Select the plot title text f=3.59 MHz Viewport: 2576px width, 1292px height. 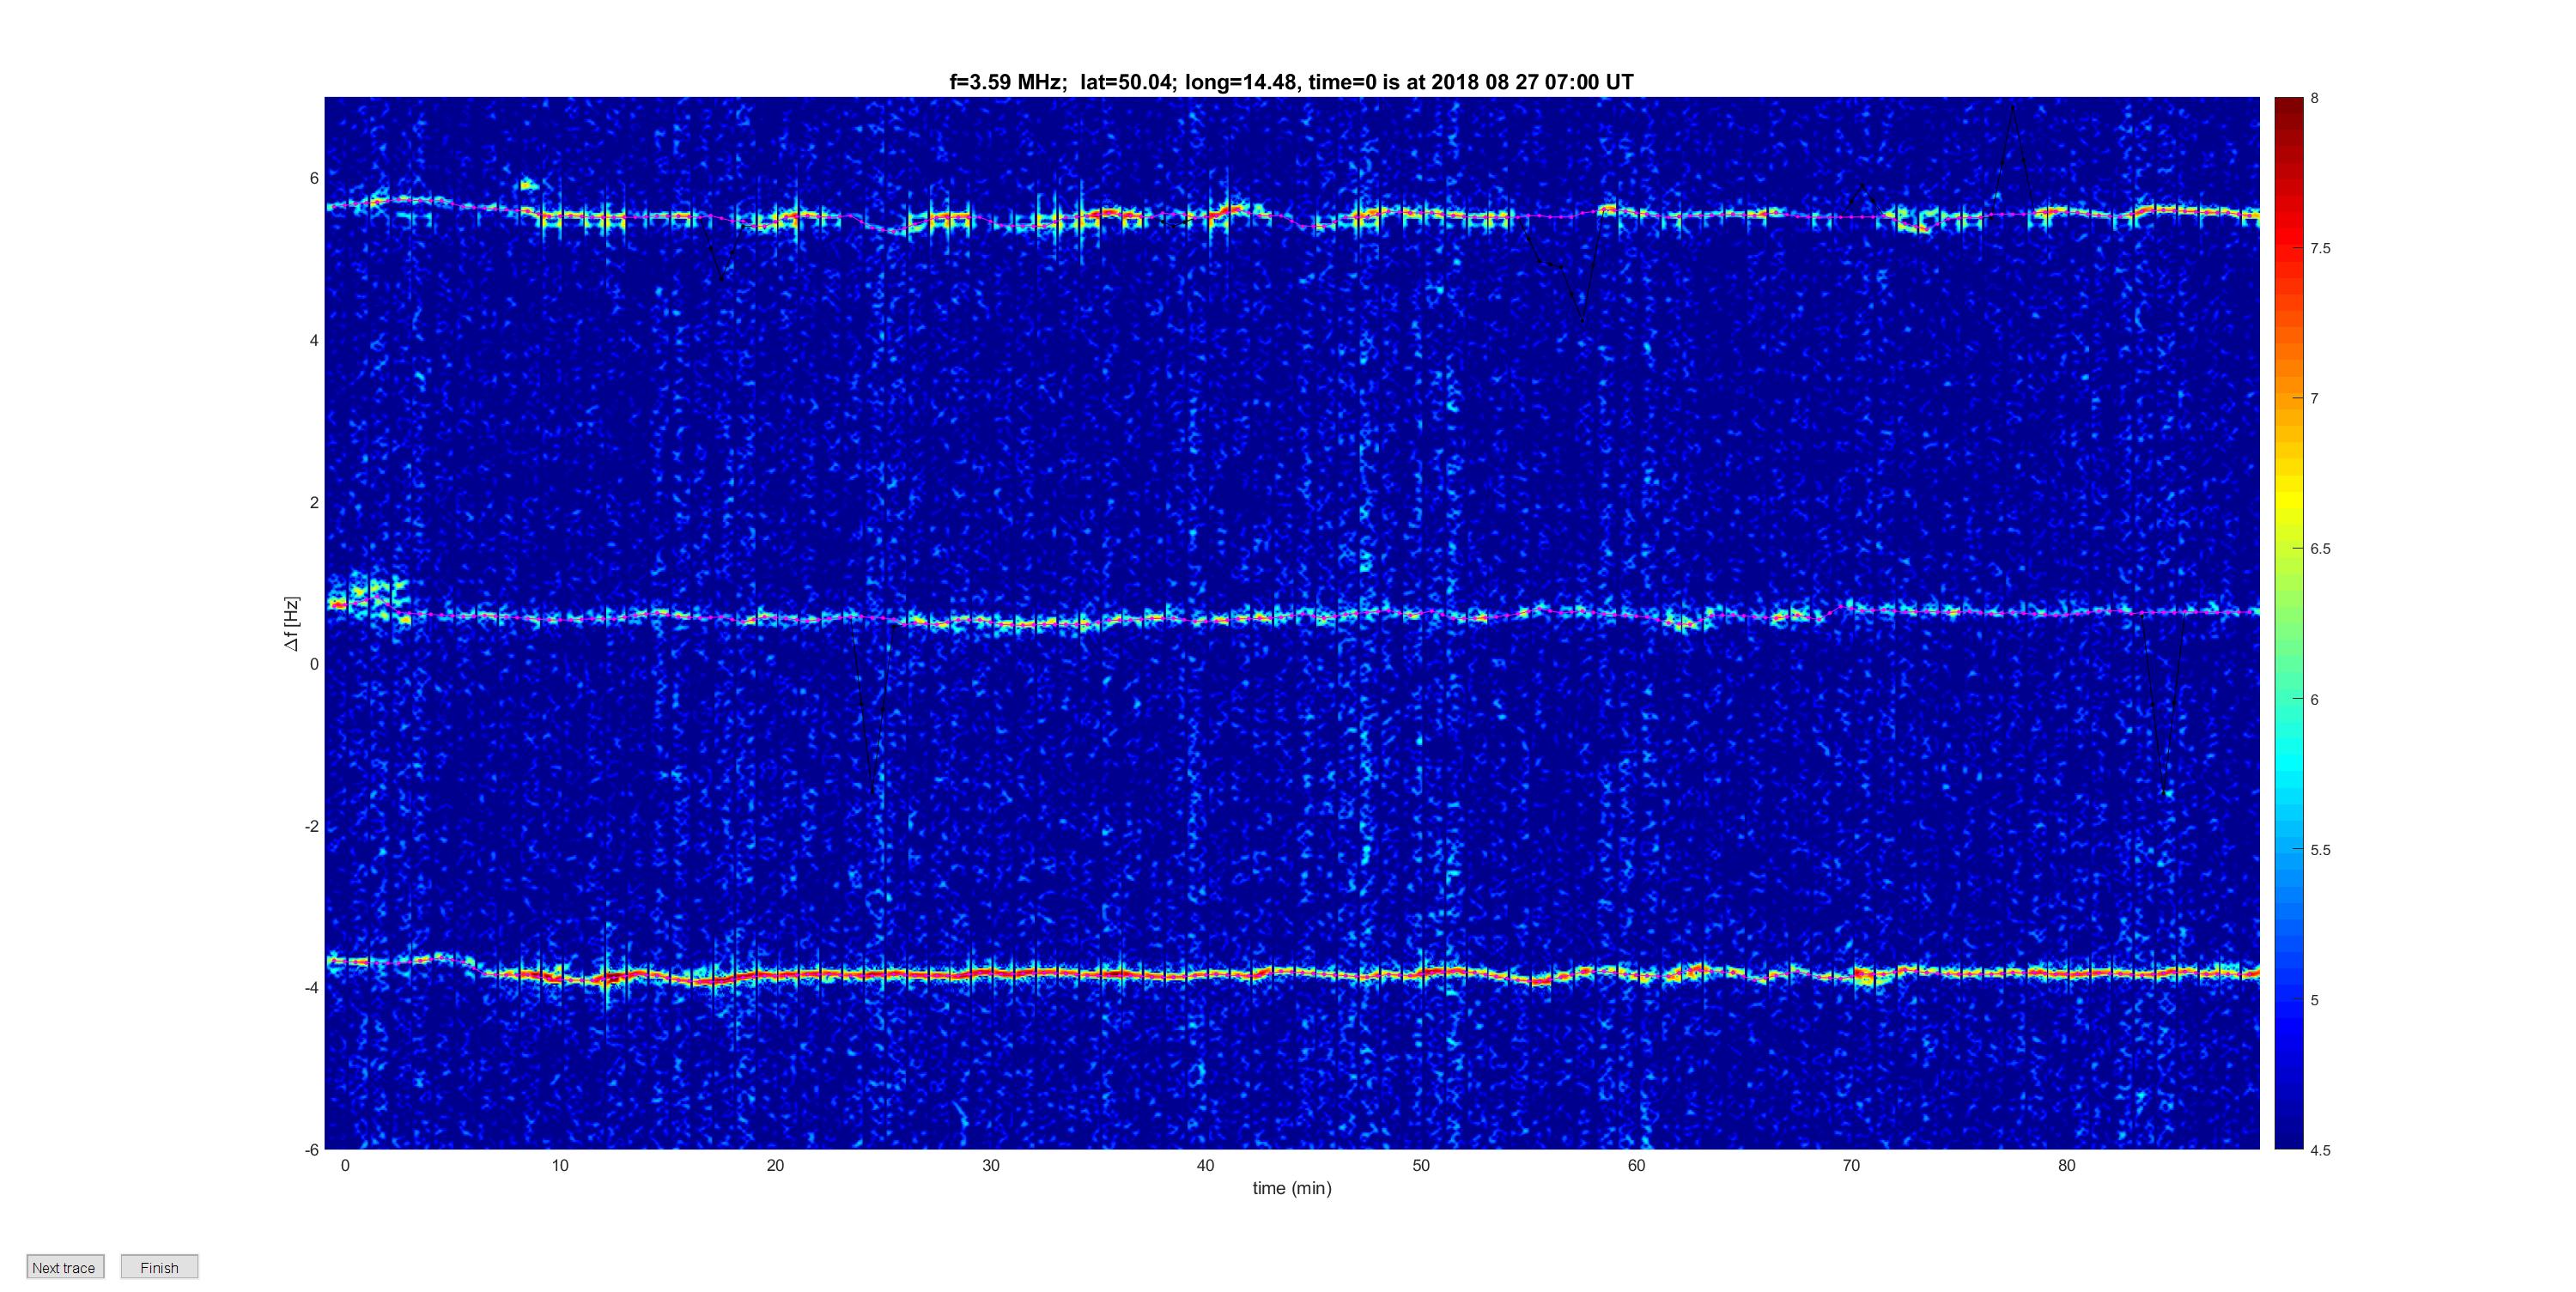tap(1006, 82)
